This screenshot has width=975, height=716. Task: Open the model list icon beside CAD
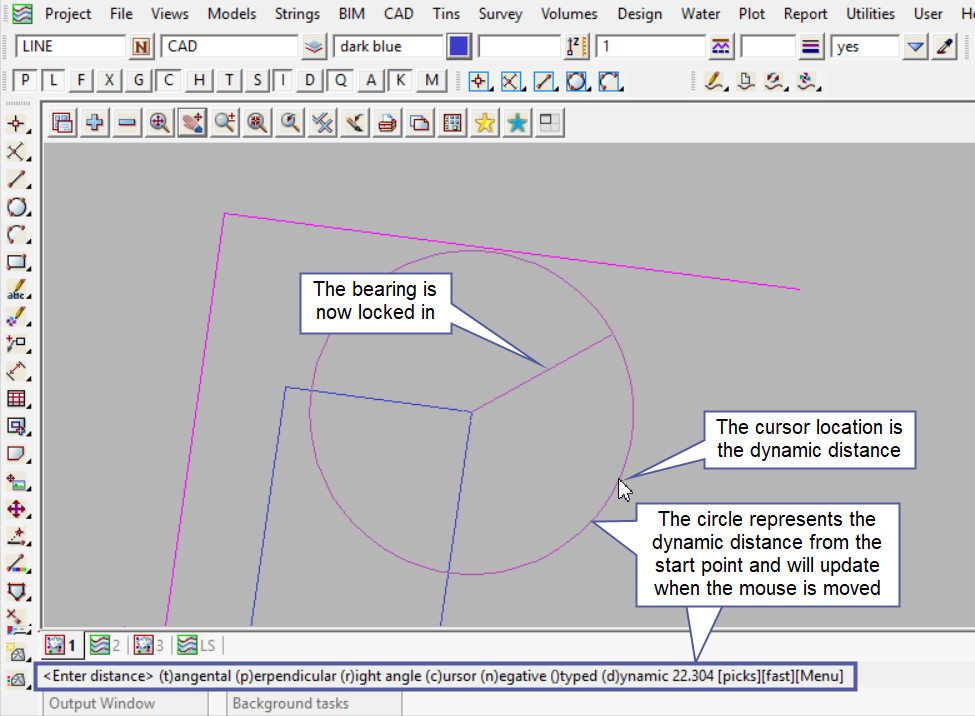click(x=314, y=47)
